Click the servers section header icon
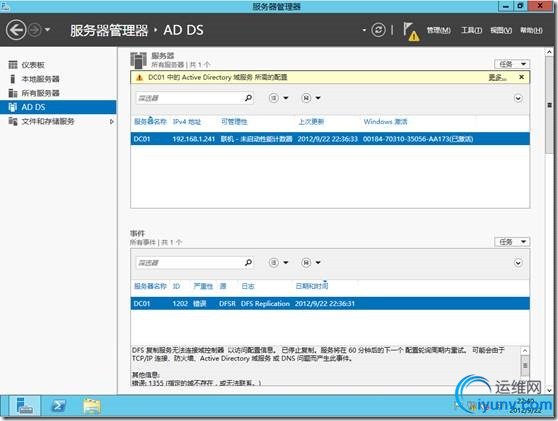This screenshot has width=558, height=421. (x=138, y=60)
